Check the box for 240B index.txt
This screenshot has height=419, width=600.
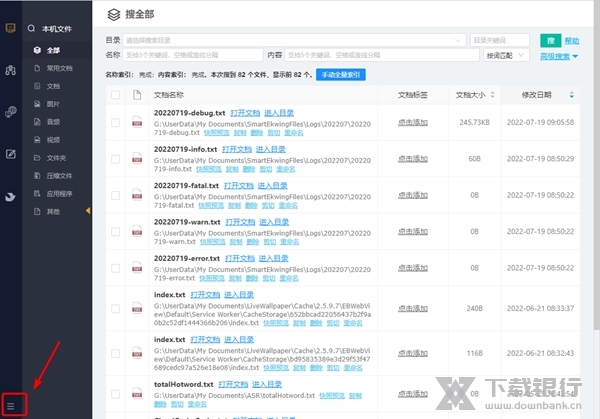click(x=115, y=308)
